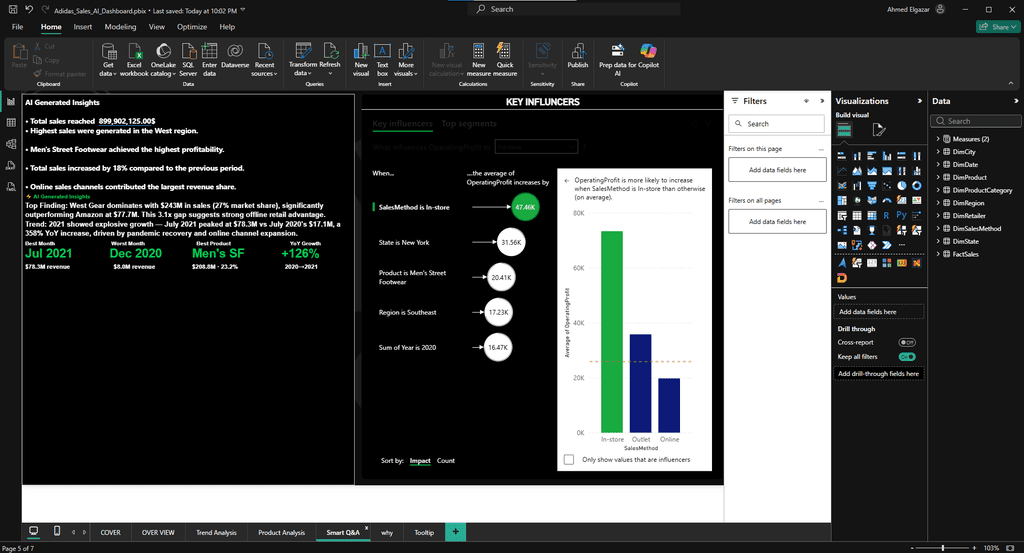The image size is (1024, 553).
Task: Switch to Model view in left sidebar
Action: click(10, 144)
